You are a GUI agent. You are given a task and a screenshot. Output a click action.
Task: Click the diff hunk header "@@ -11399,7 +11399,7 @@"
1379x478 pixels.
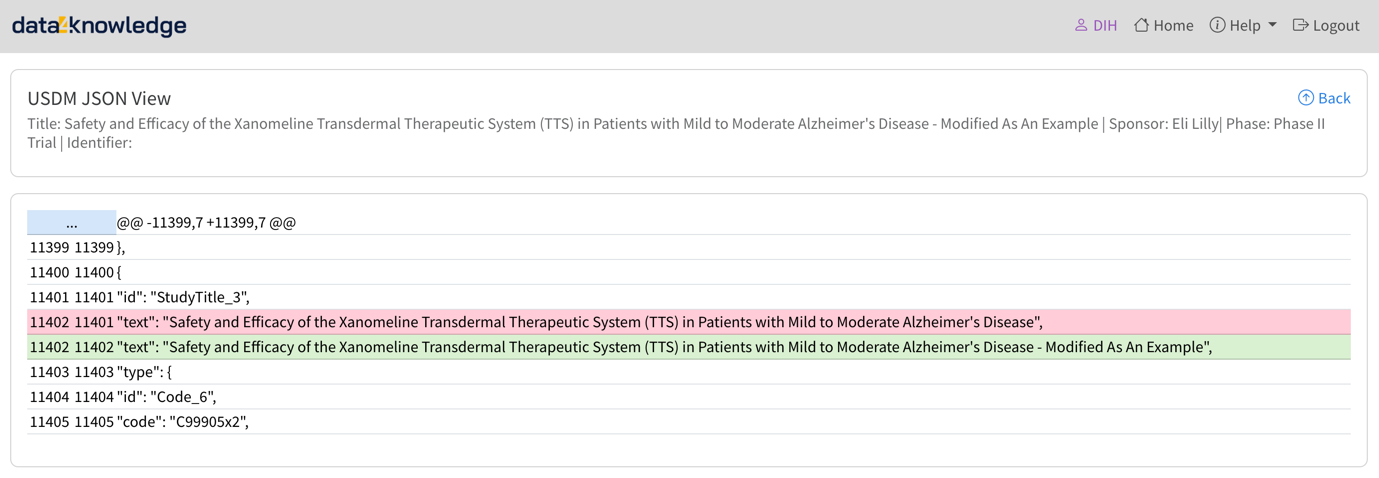click(207, 223)
